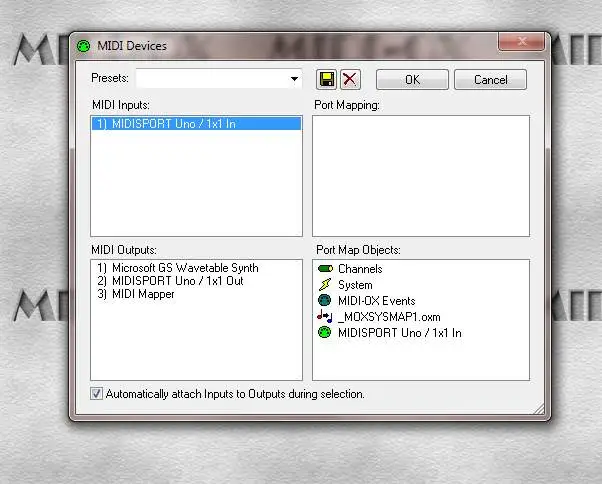Select the System lightning icon object
The height and width of the screenshot is (484, 602).
345,285
